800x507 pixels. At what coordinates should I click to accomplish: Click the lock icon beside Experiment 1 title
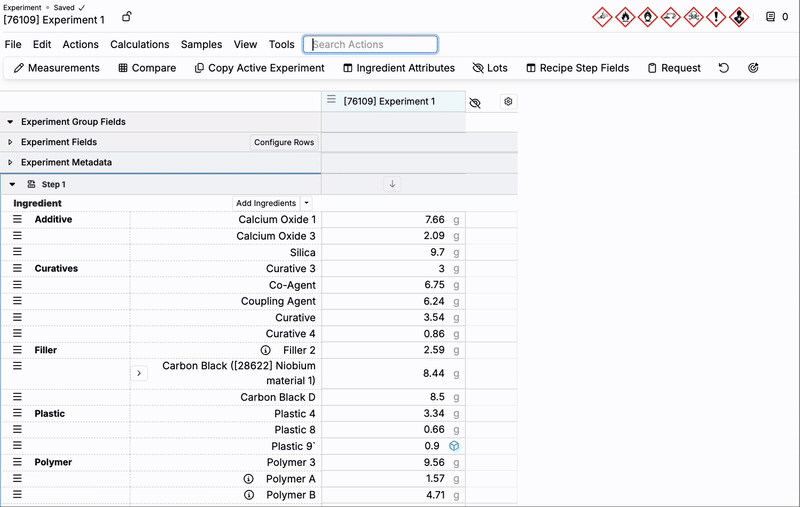126,17
